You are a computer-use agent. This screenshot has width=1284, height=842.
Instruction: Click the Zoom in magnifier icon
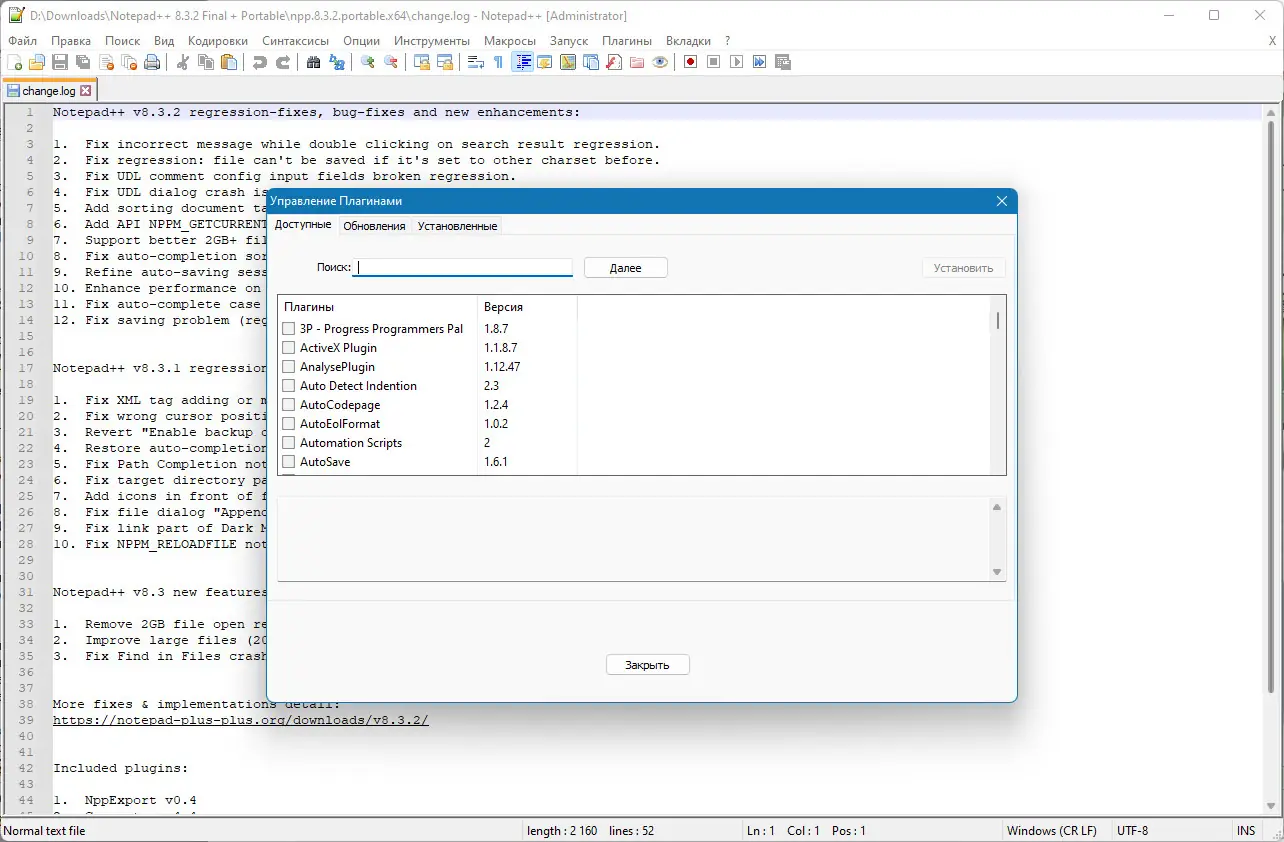click(x=368, y=62)
